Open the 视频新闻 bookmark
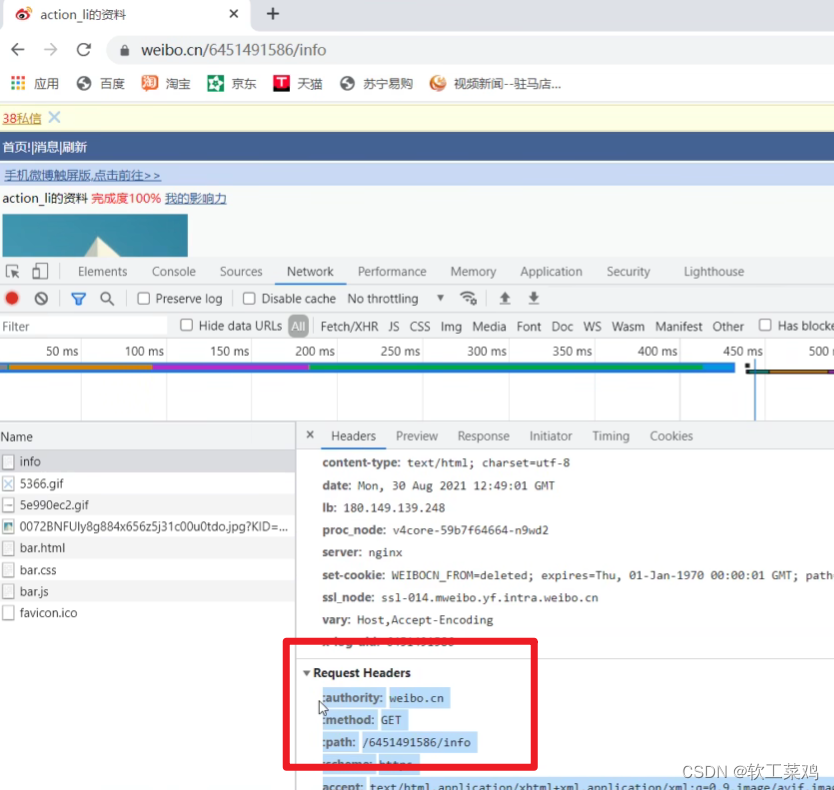This screenshot has height=790, width=834. (x=496, y=84)
